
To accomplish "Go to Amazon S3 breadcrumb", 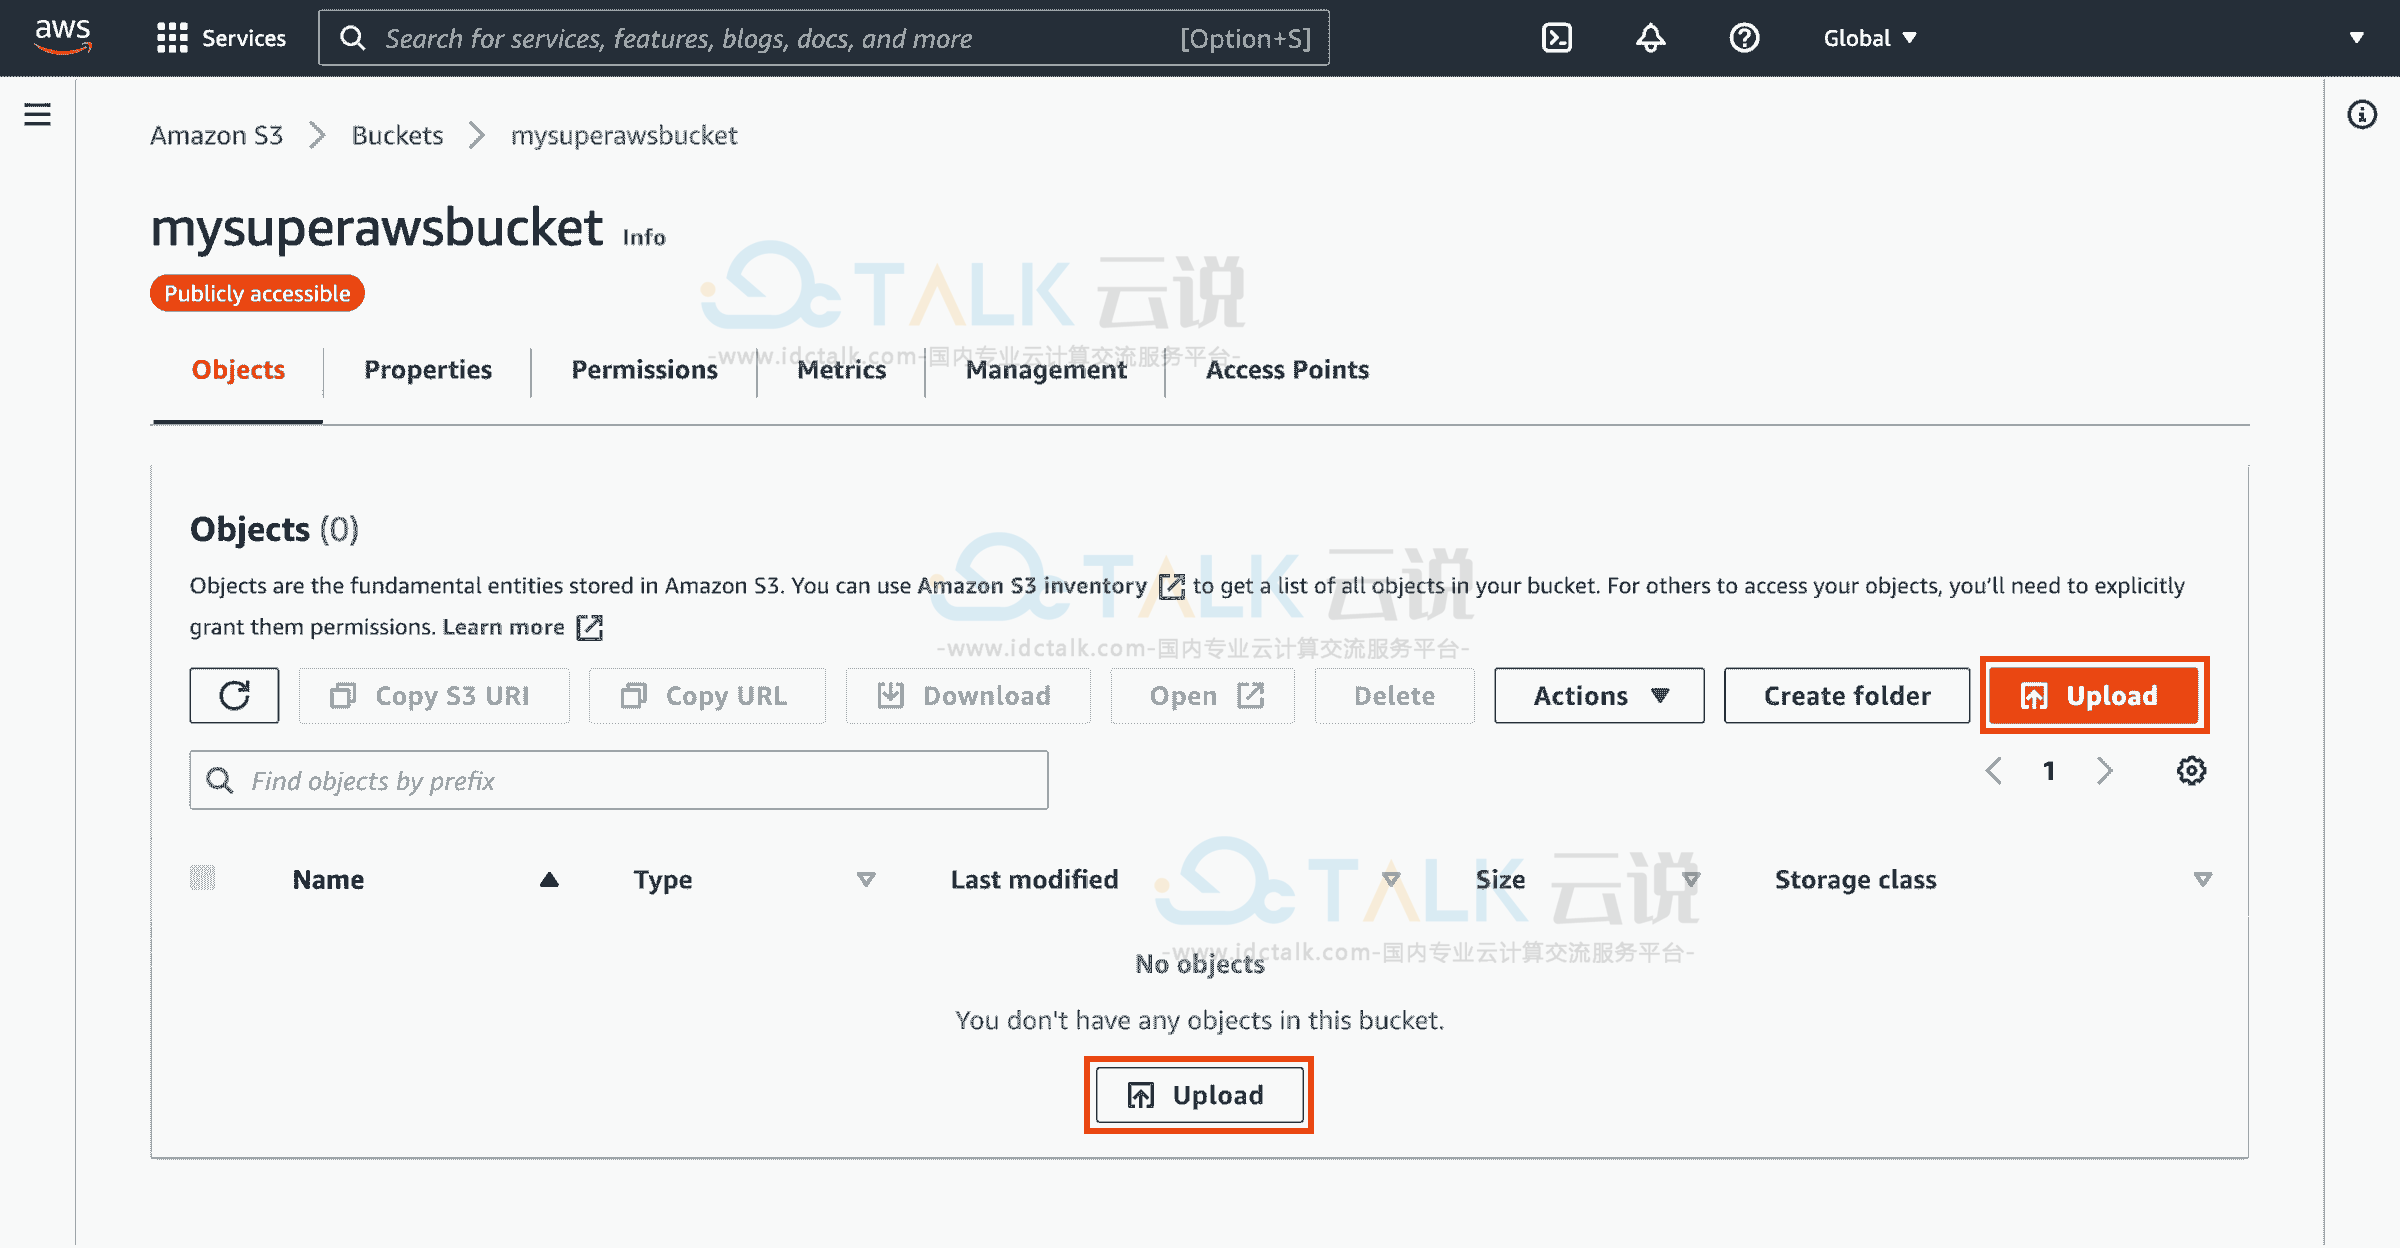I will (217, 135).
